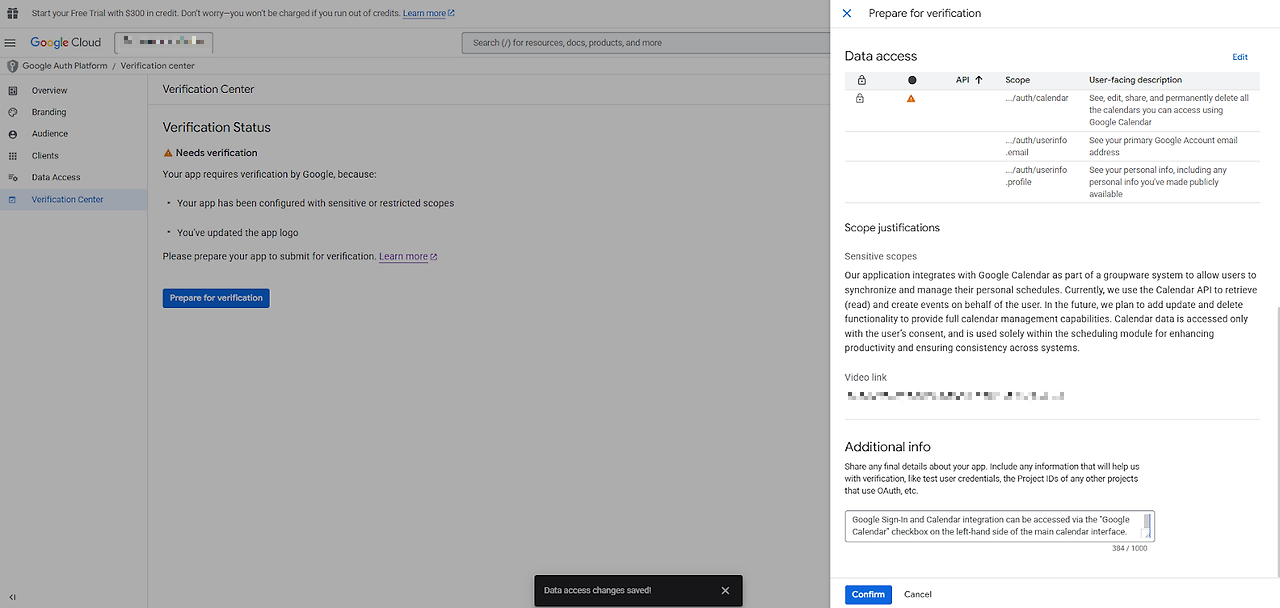Image resolution: width=1280 pixels, height=608 pixels.
Task: Click the Branding palette icon
Action: pyautogui.click(x=12, y=112)
